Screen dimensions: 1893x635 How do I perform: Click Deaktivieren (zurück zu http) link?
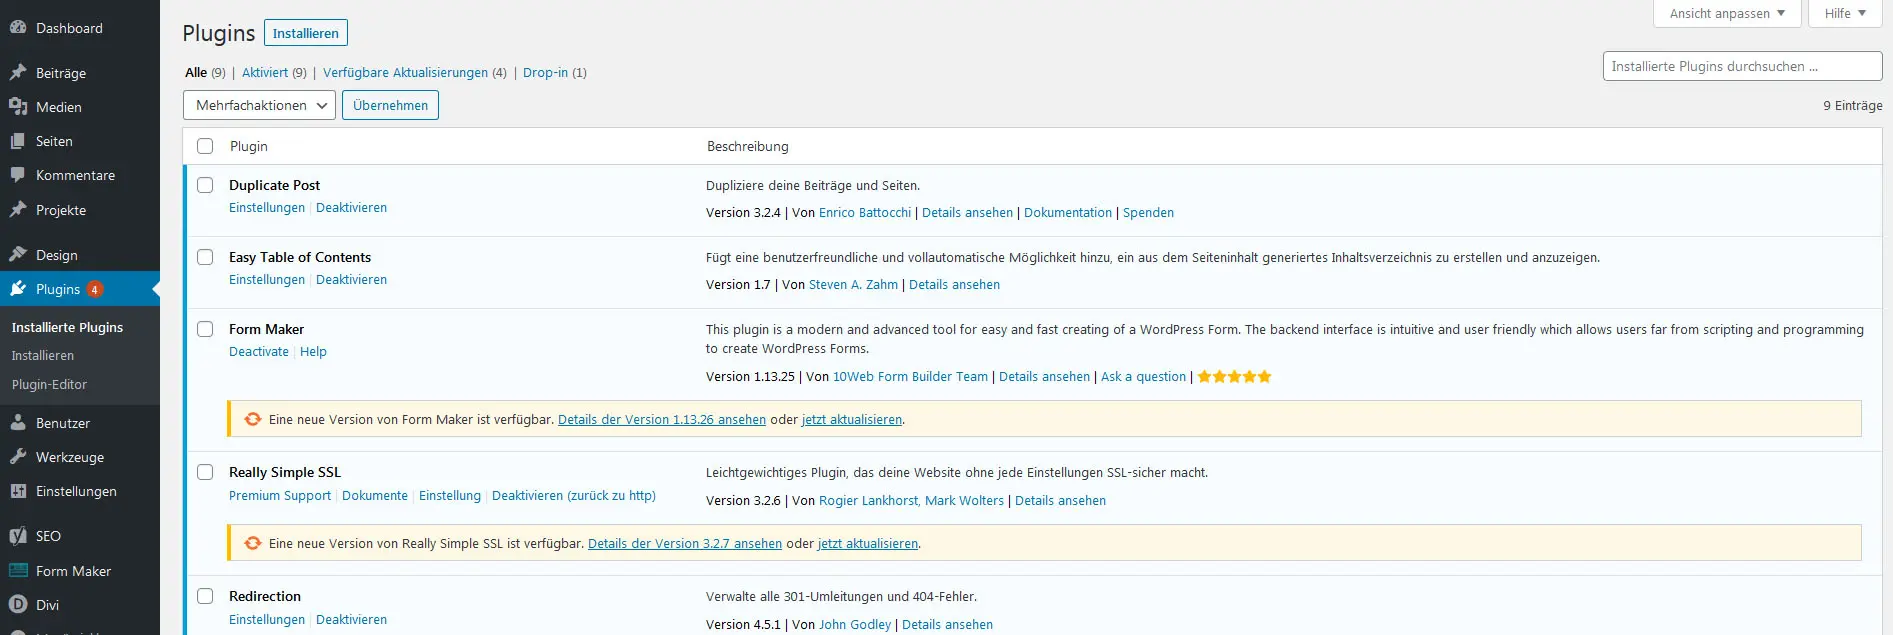(x=574, y=496)
